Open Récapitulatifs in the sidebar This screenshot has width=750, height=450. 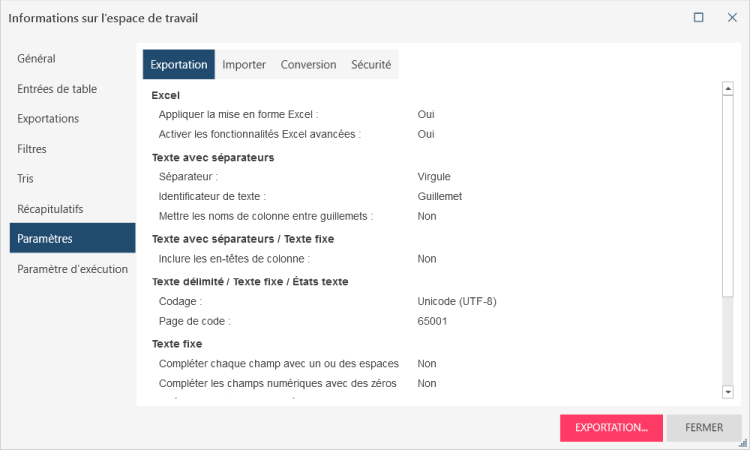click(x=50, y=209)
